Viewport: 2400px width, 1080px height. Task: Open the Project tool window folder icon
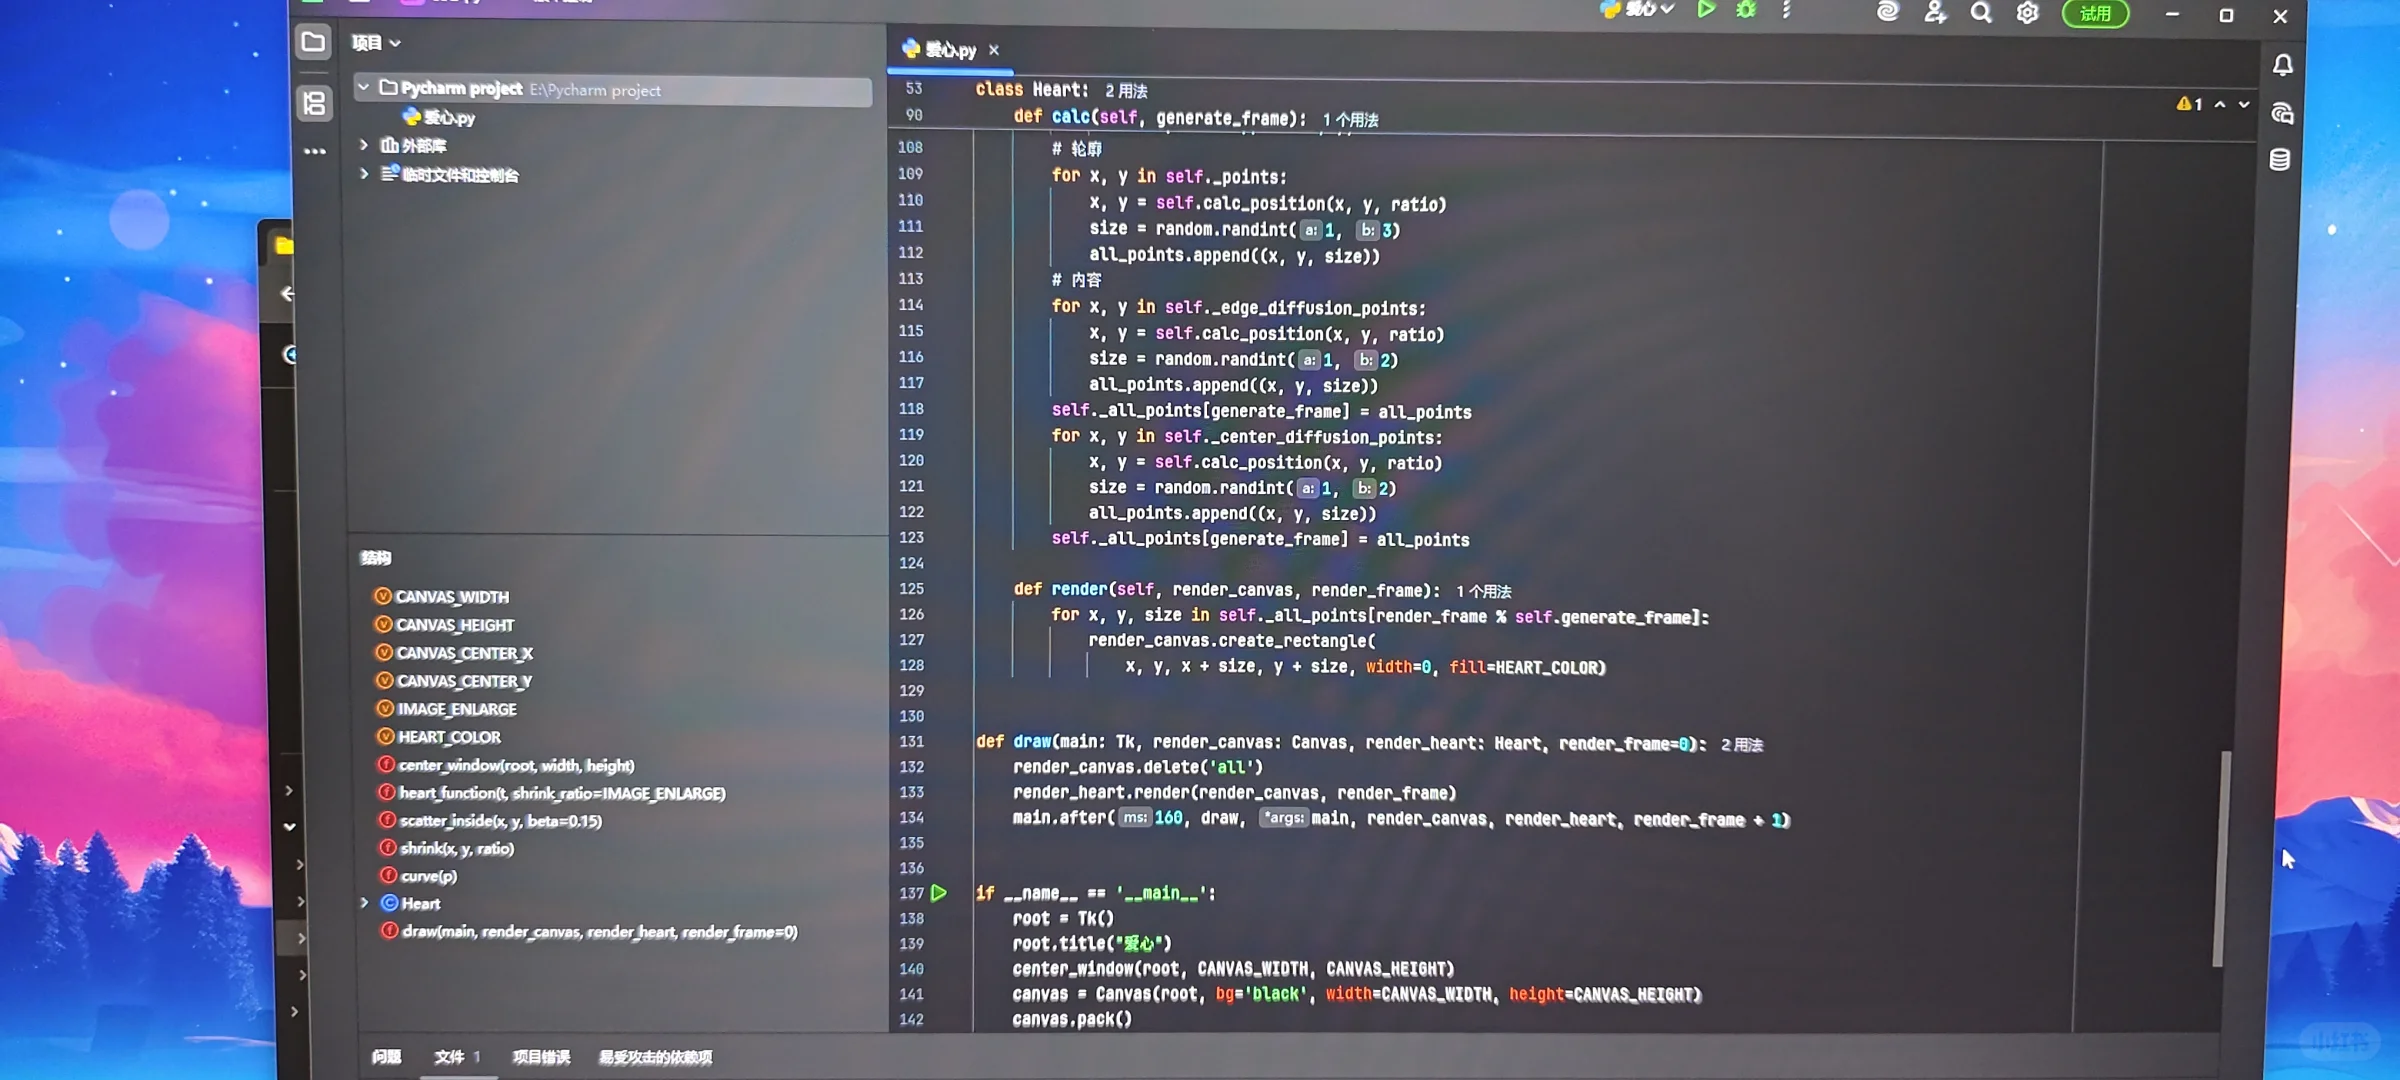coord(313,42)
